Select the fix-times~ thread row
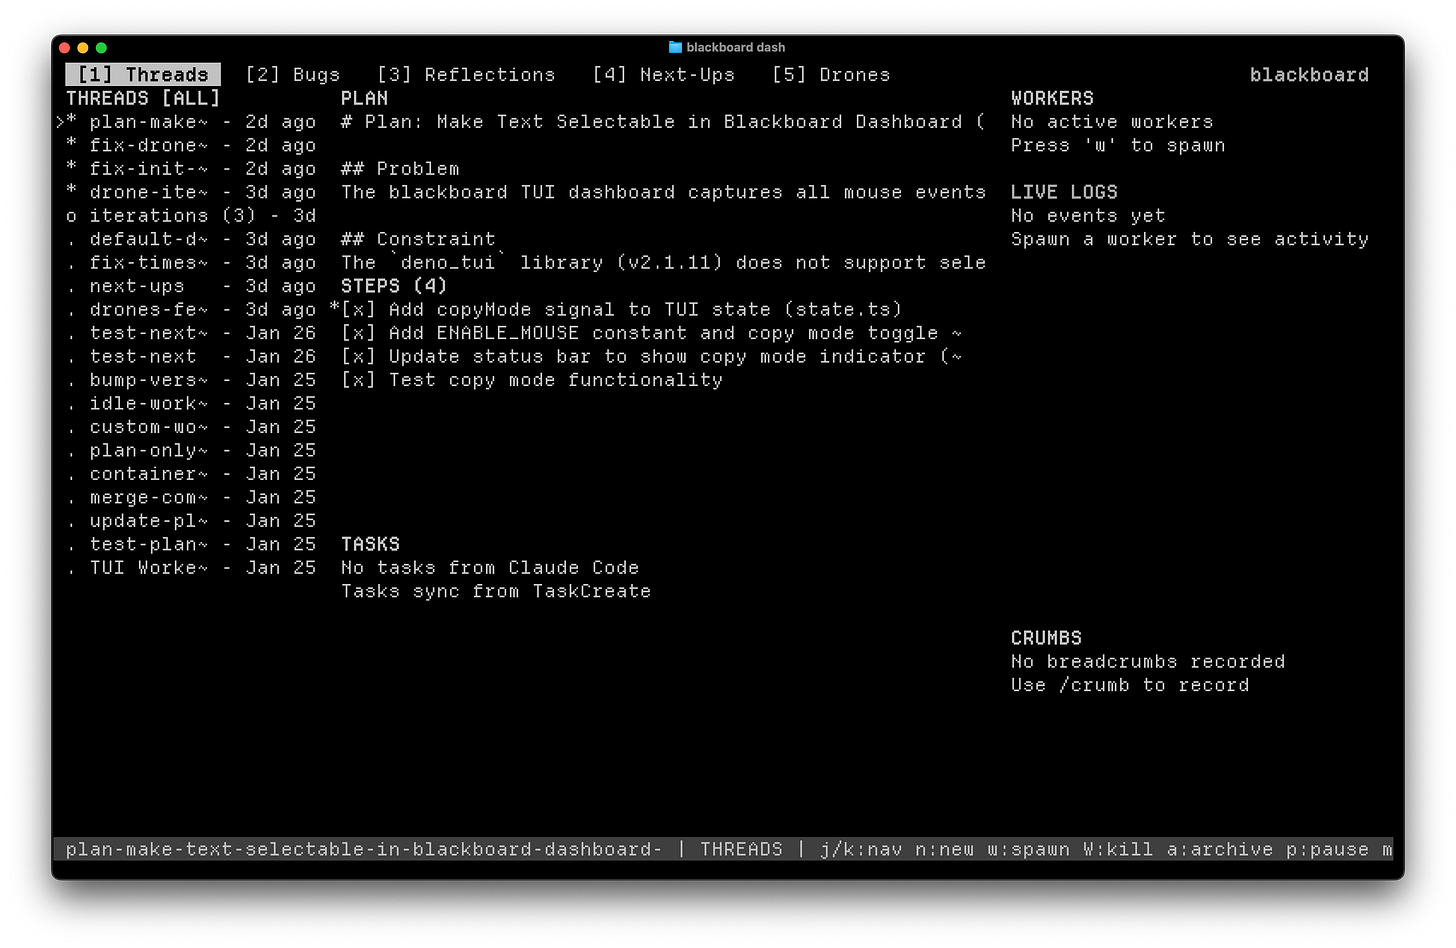 click(x=191, y=263)
